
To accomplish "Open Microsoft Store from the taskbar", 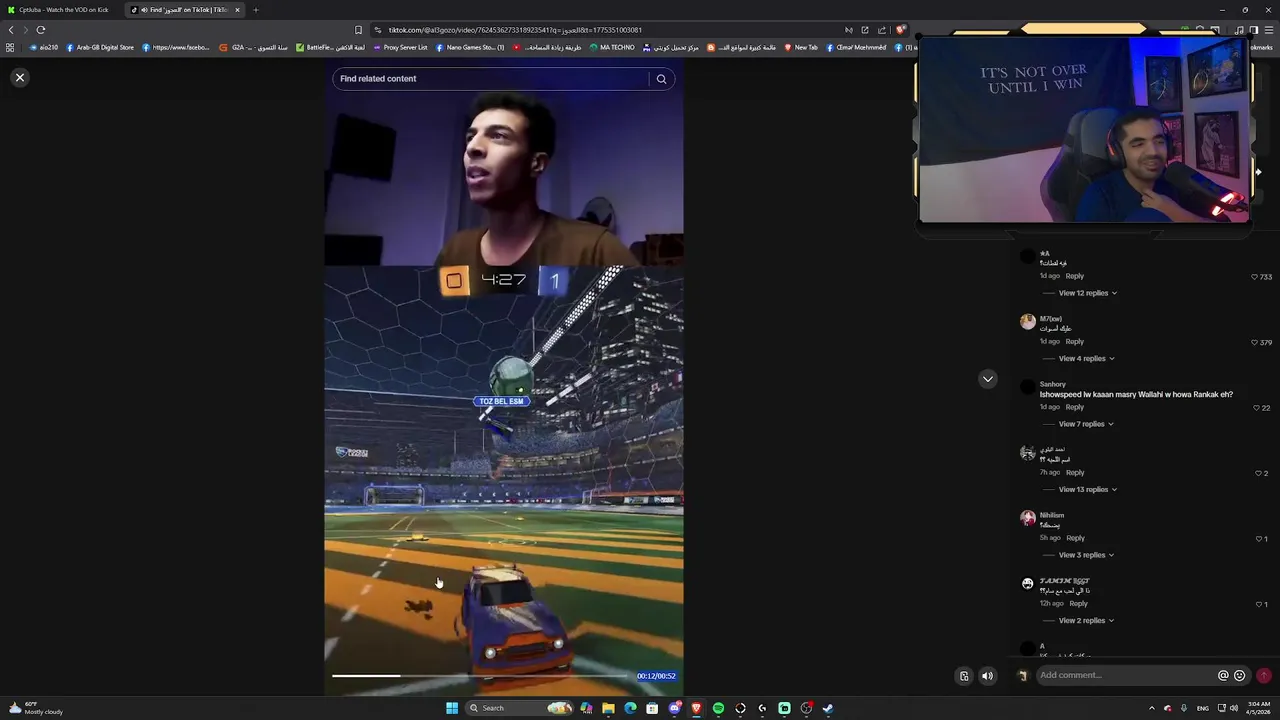I will 652,708.
